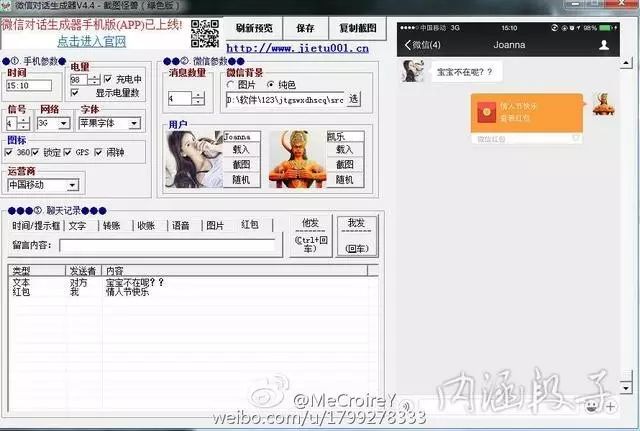Screen dimensions: 640x431
Task: Click the 他发 send button
Action: pos(311,236)
